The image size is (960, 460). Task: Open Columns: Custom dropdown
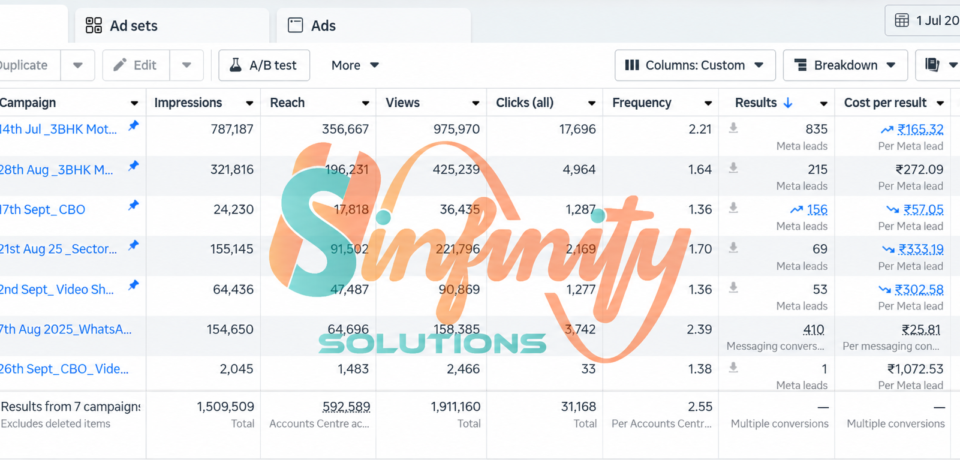695,65
